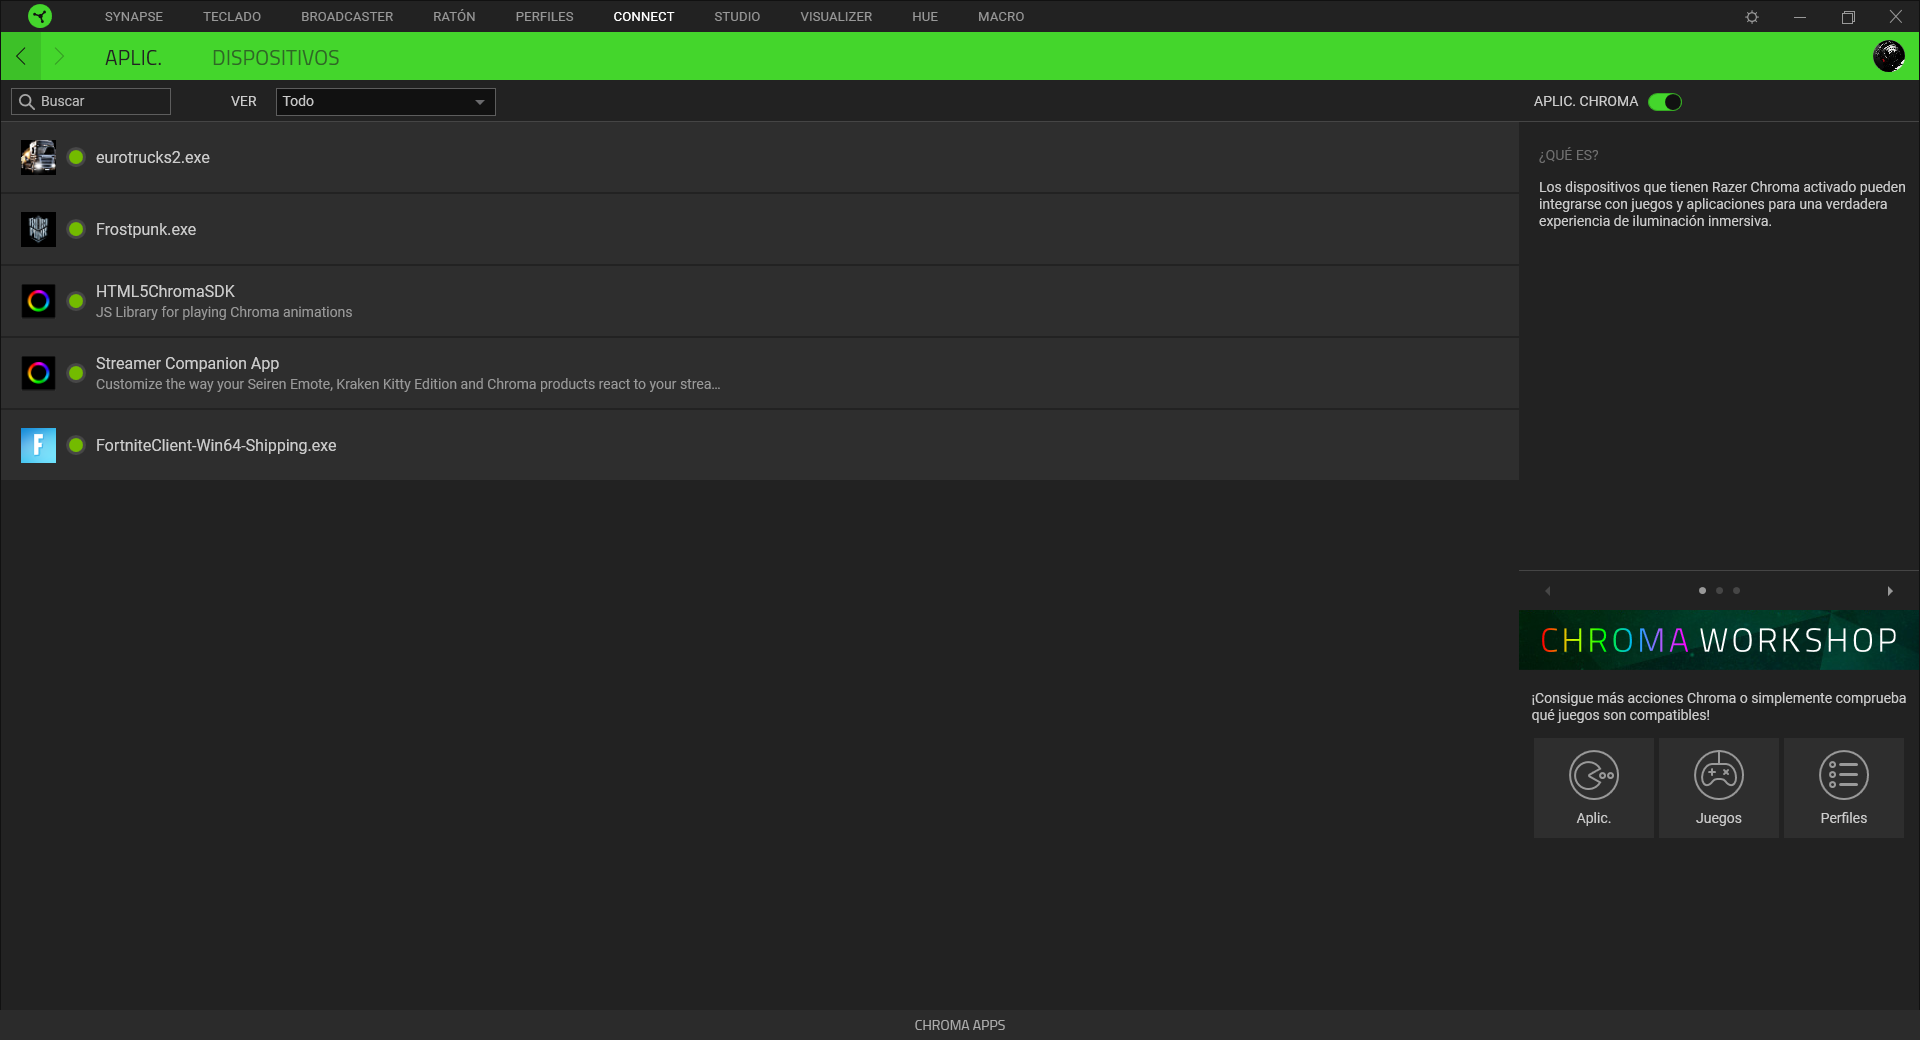This screenshot has height=1040, width=1920.
Task: Restore the Synapse window size
Action: 1848,17
